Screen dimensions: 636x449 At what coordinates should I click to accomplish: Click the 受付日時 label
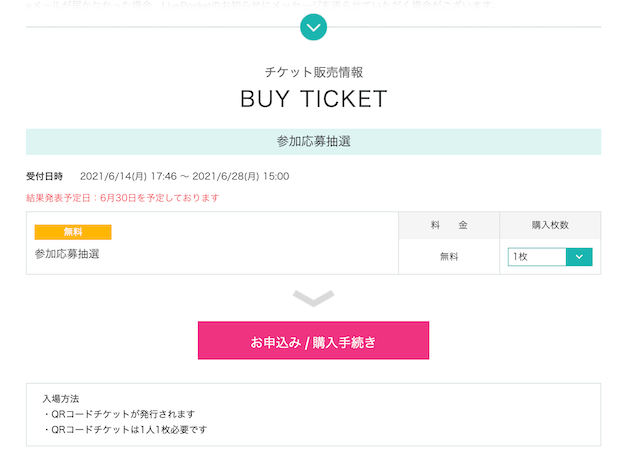[45, 176]
